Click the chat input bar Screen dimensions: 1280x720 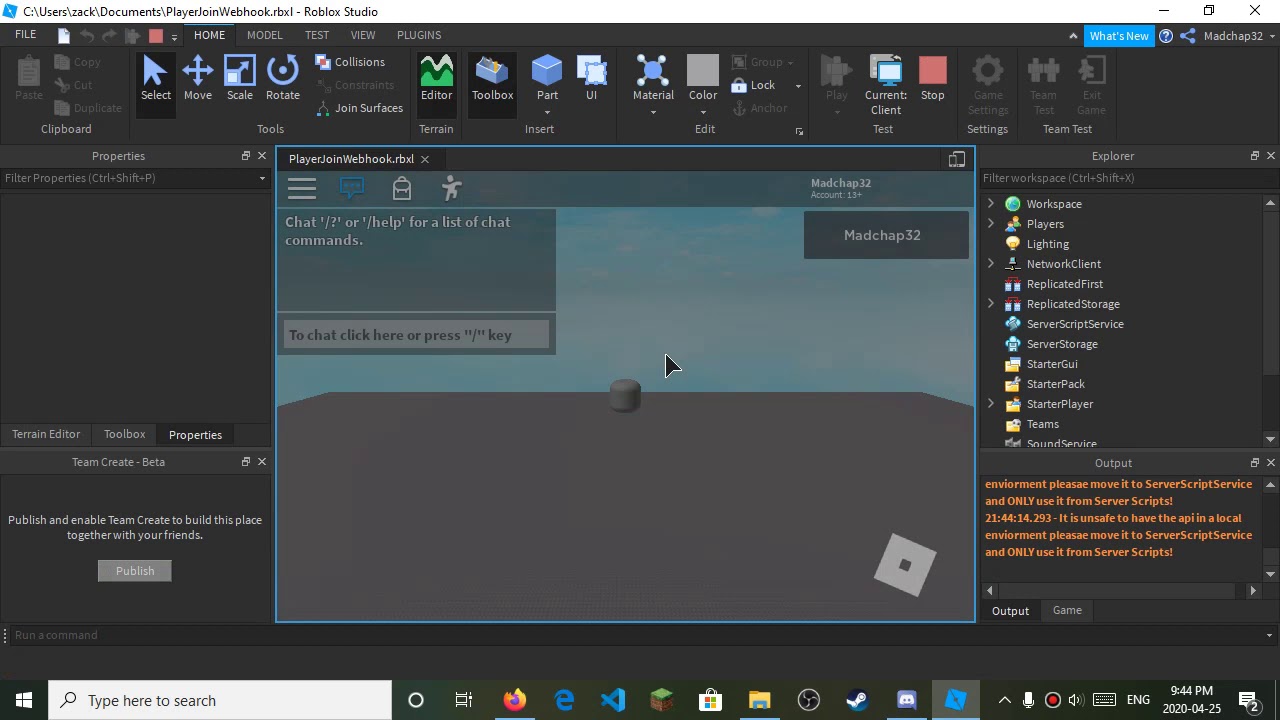(416, 335)
